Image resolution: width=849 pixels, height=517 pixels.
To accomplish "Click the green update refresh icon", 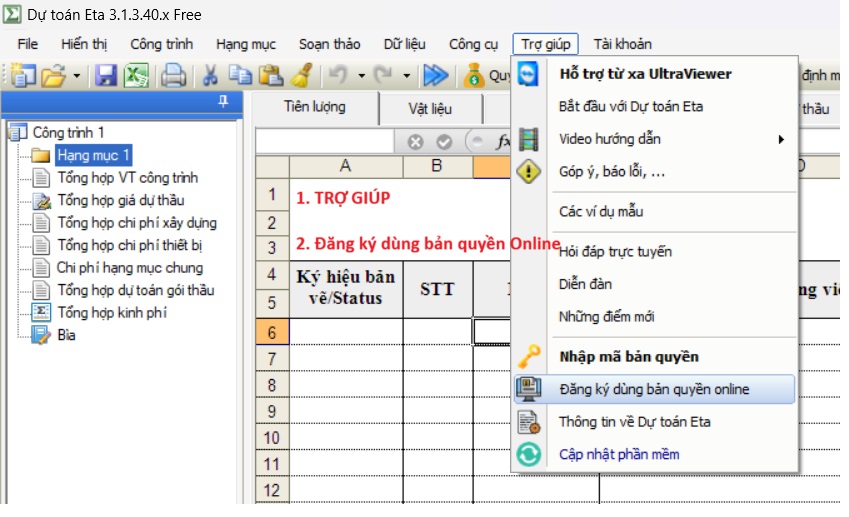I will pyautogui.click(x=528, y=454).
